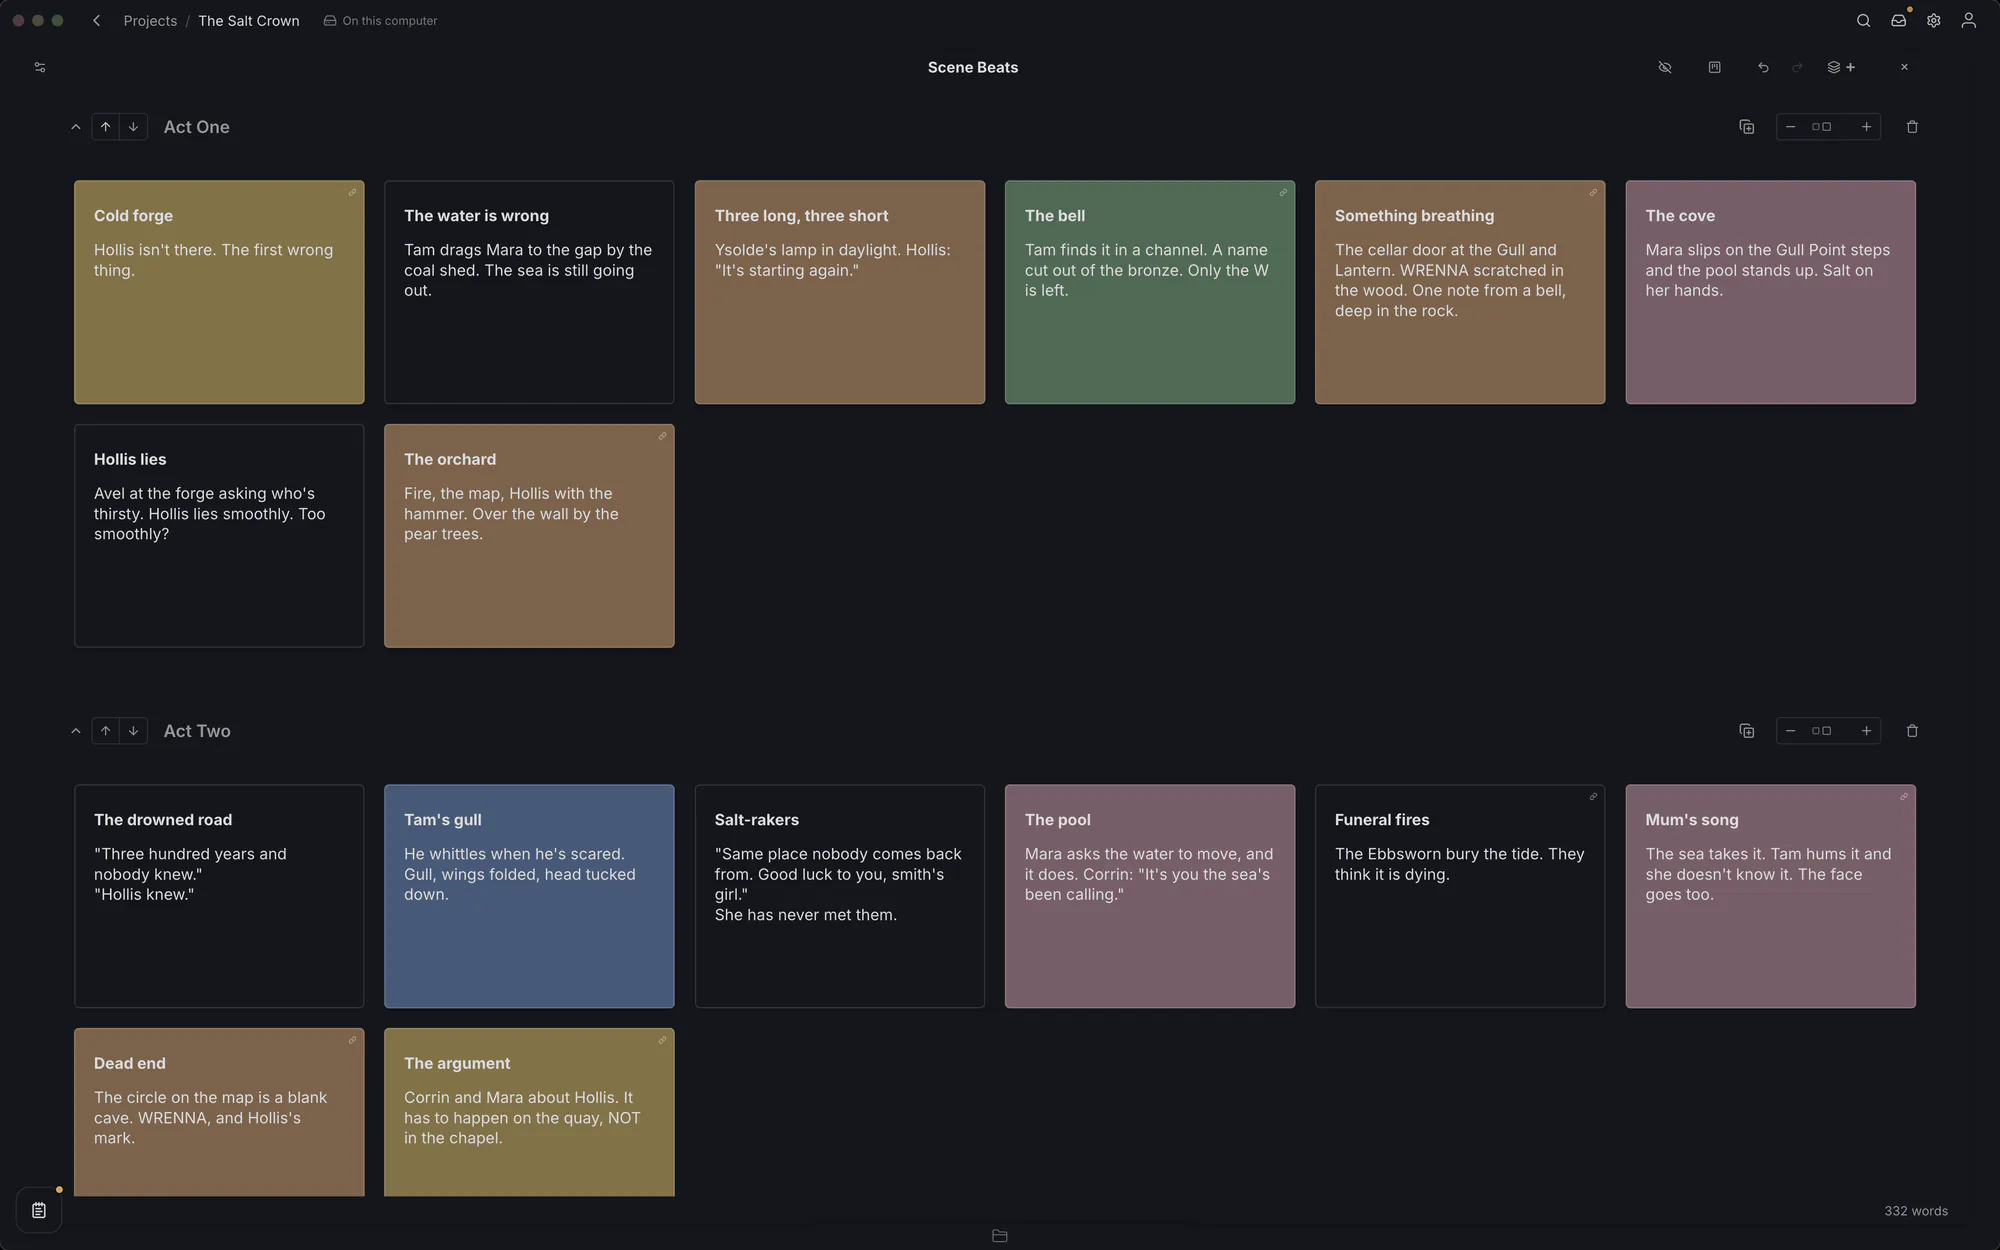Click The Salt Crown breadcrumb
Screen dimensions: 2000x1250
(x=248, y=20)
